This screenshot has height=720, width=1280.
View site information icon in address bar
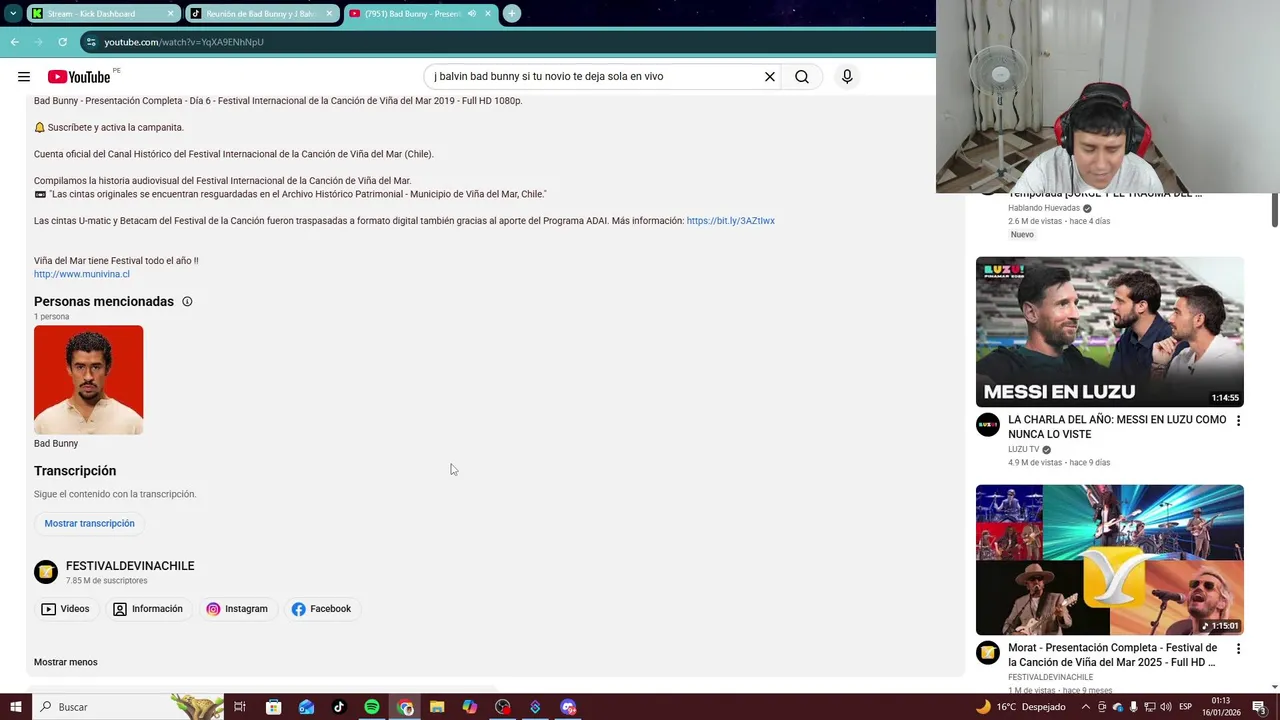tap(91, 42)
